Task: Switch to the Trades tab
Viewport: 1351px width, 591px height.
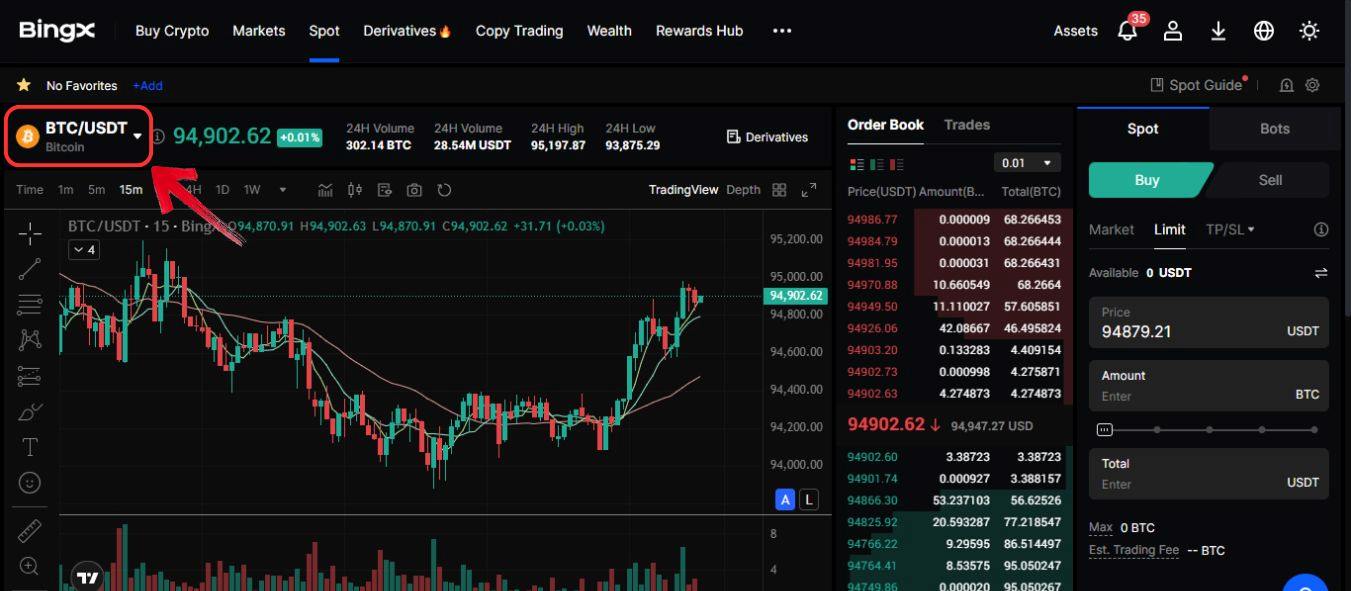Action: [967, 125]
